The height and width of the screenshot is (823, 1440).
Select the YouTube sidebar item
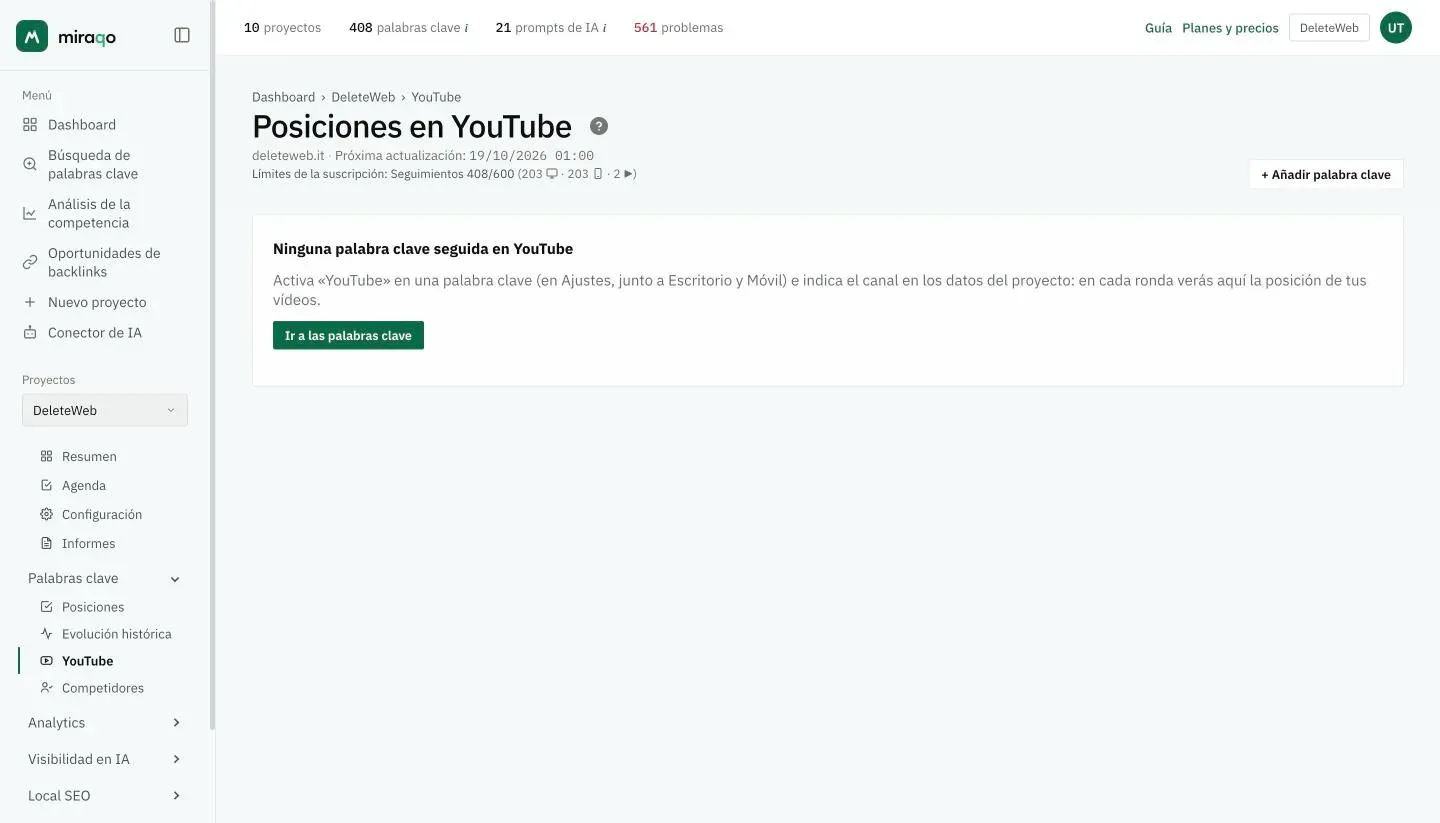point(87,661)
